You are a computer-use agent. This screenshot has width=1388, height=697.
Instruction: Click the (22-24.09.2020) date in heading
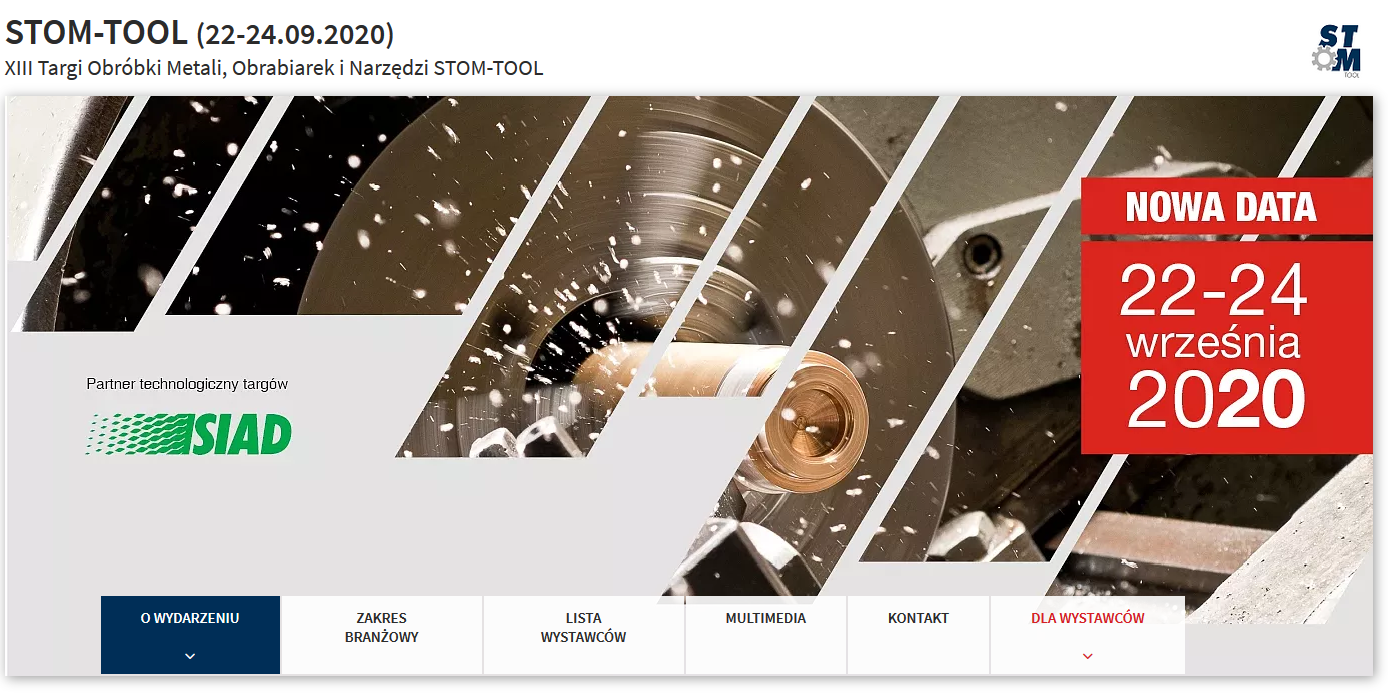[x=295, y=34]
